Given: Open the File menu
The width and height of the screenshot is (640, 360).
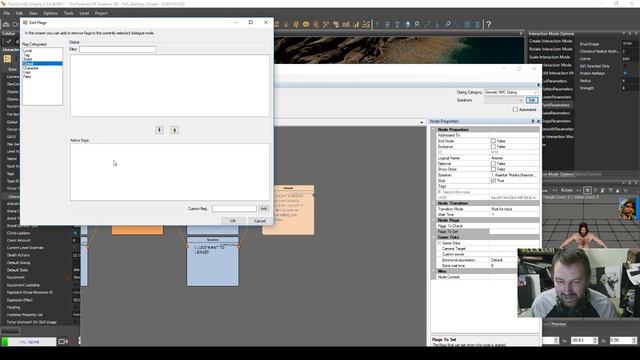Looking at the screenshot, I should click(7, 13).
